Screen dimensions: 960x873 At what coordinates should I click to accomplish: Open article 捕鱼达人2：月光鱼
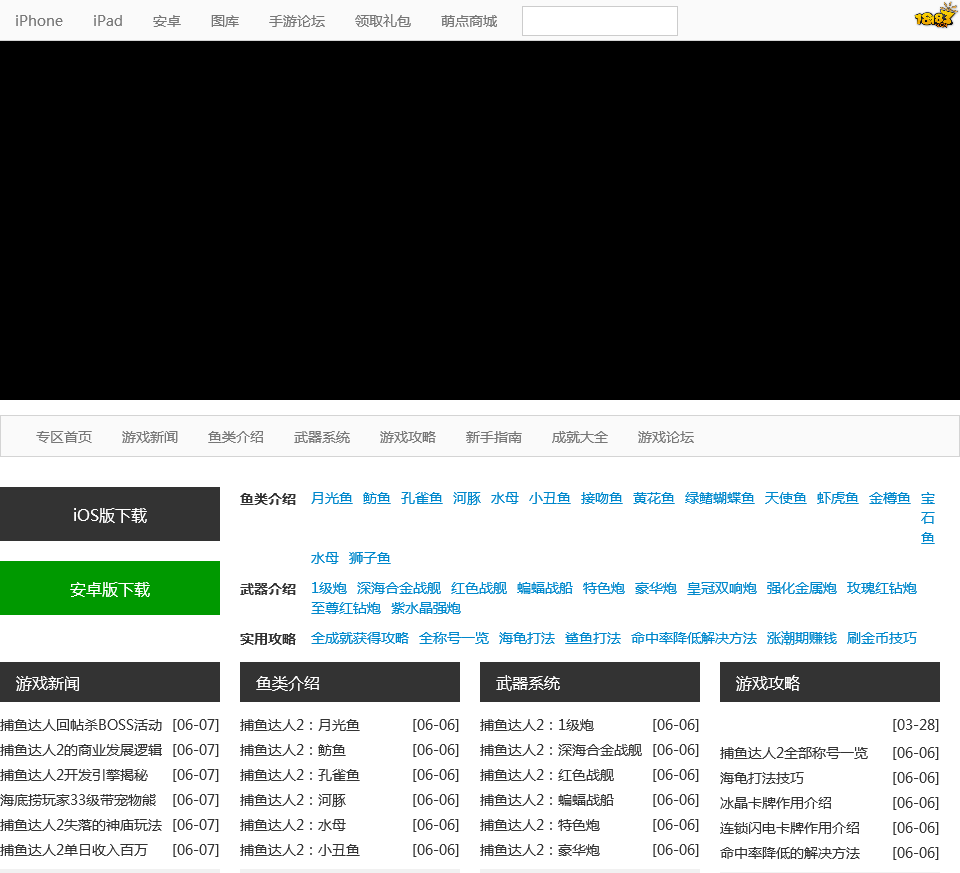click(300, 725)
